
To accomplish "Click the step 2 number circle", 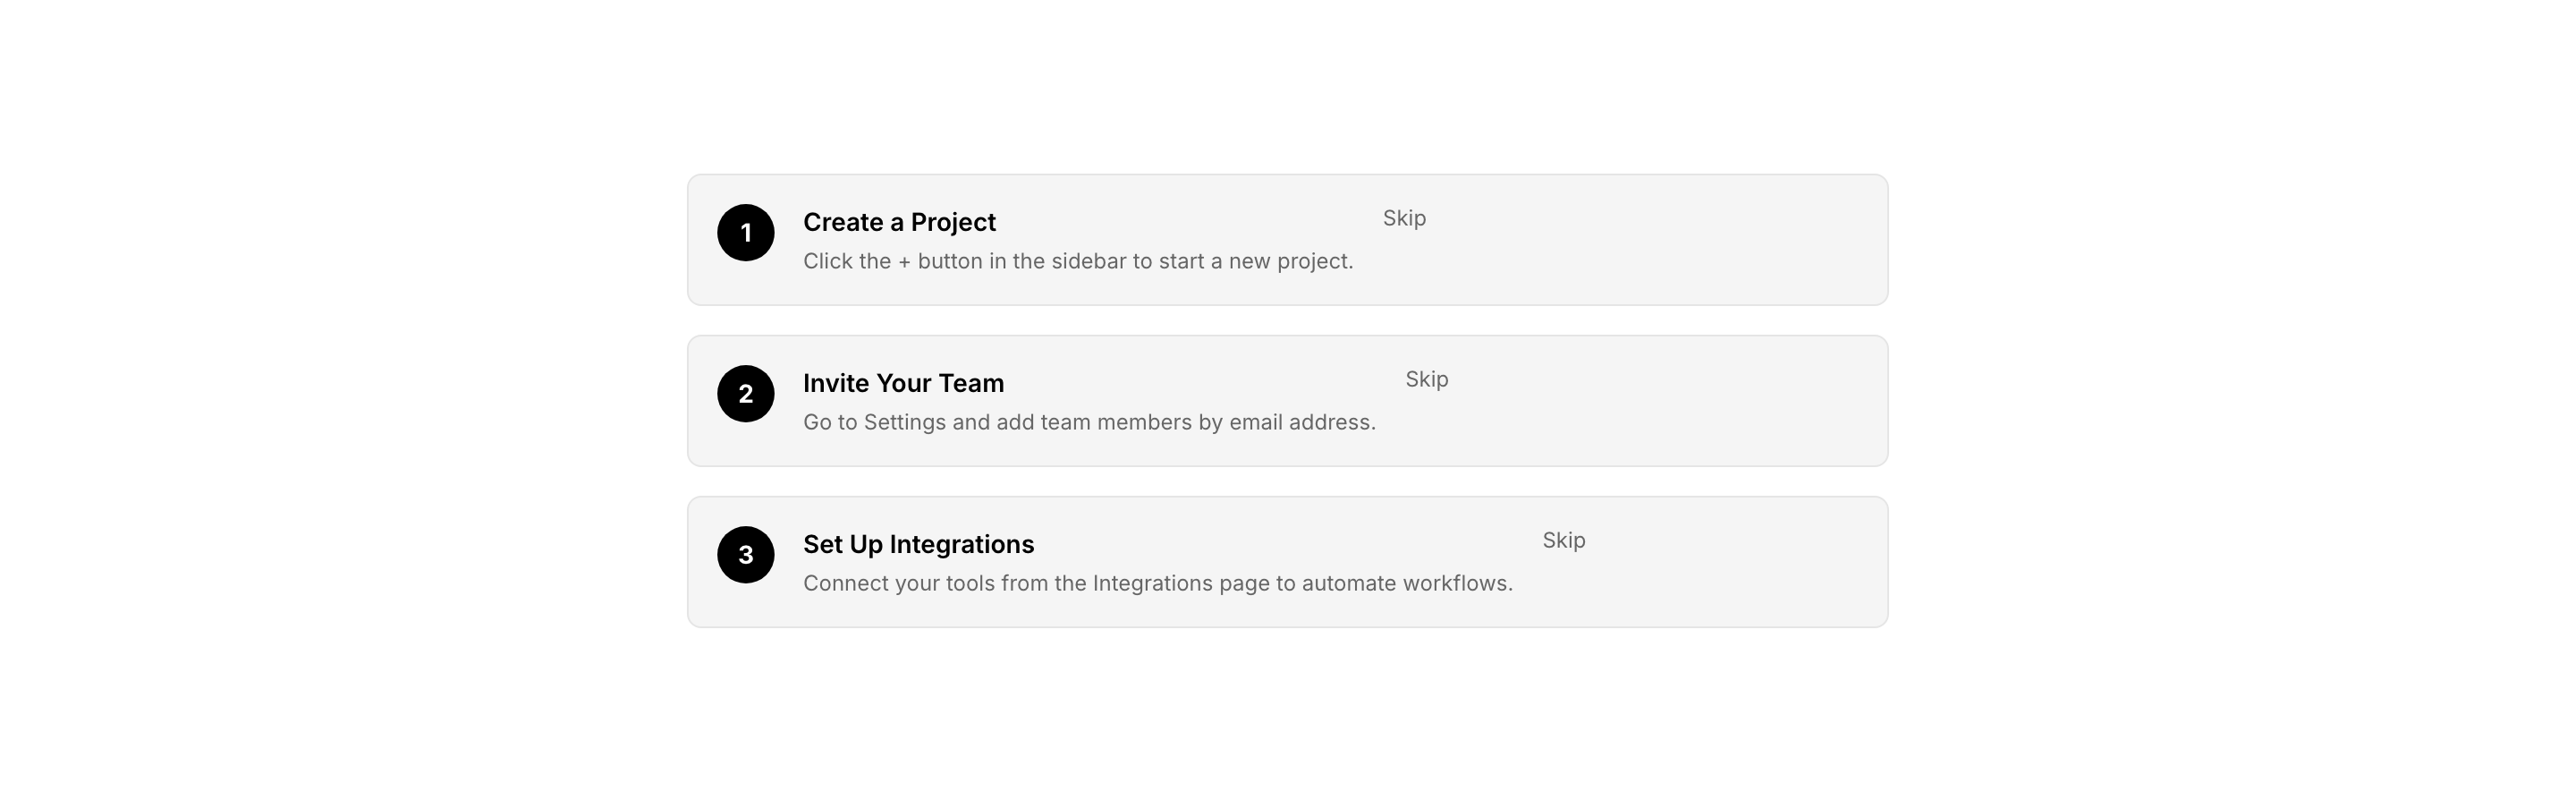I will (x=745, y=394).
